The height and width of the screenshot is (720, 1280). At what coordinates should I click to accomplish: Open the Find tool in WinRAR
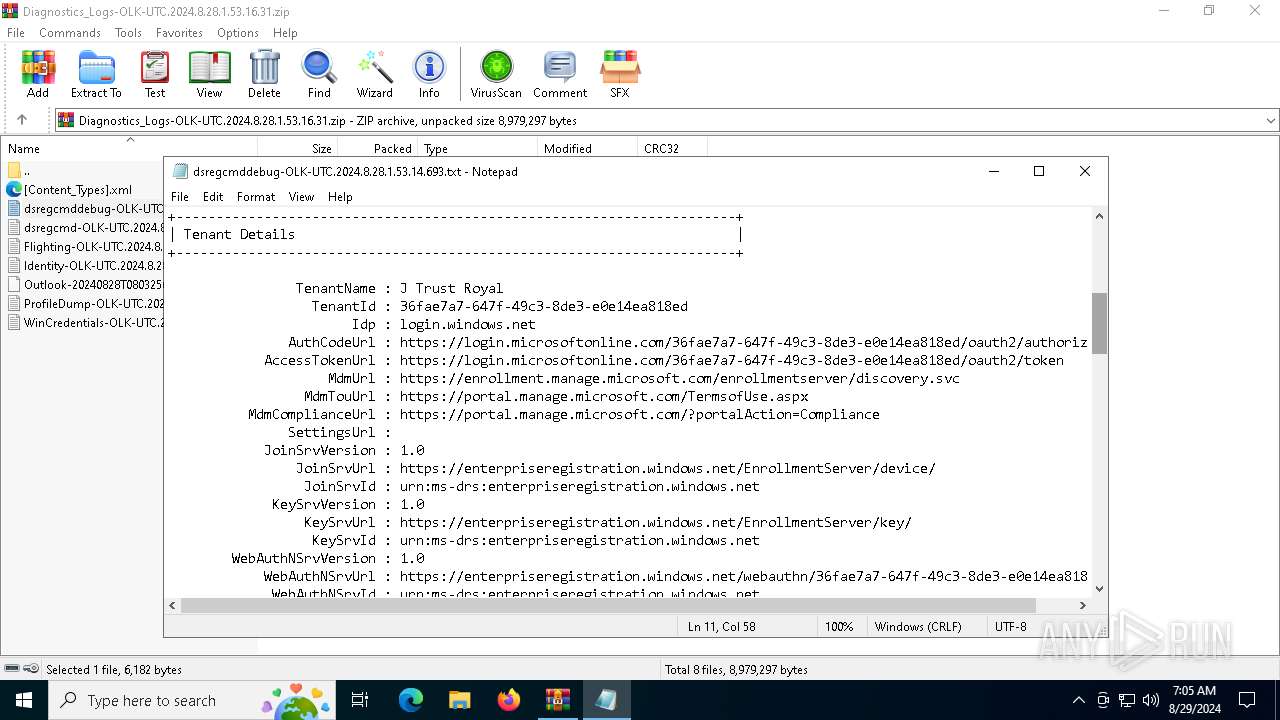pyautogui.click(x=319, y=75)
